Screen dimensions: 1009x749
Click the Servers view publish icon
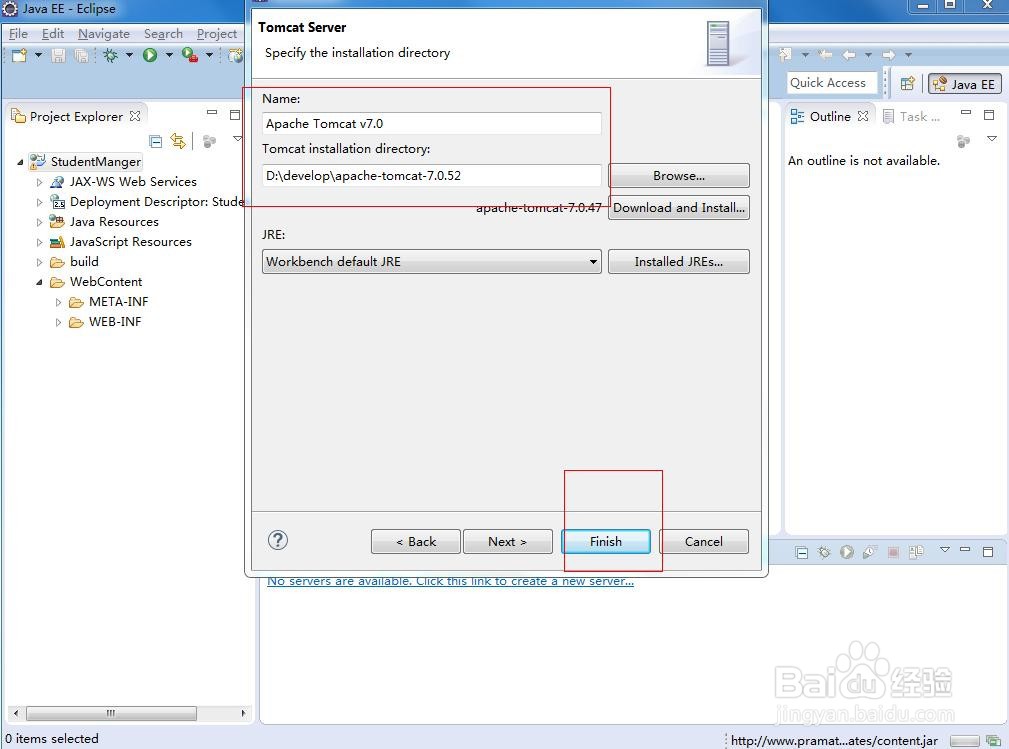click(x=916, y=552)
